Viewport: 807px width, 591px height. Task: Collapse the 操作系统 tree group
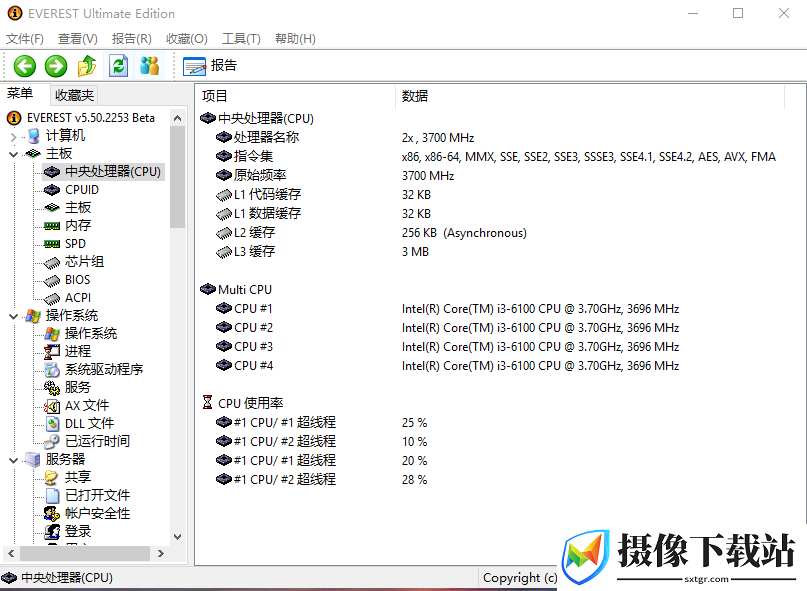[x=14, y=316]
